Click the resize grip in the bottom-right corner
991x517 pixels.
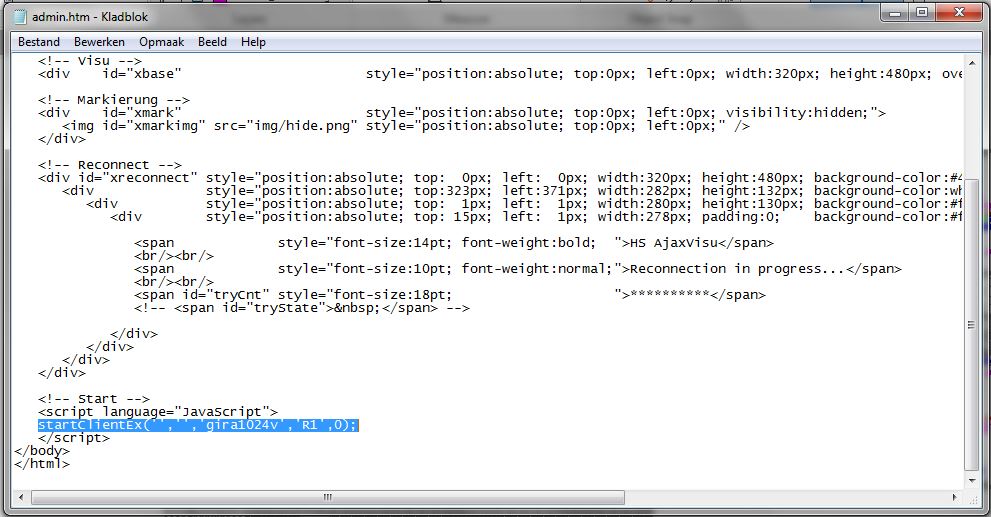point(973,498)
